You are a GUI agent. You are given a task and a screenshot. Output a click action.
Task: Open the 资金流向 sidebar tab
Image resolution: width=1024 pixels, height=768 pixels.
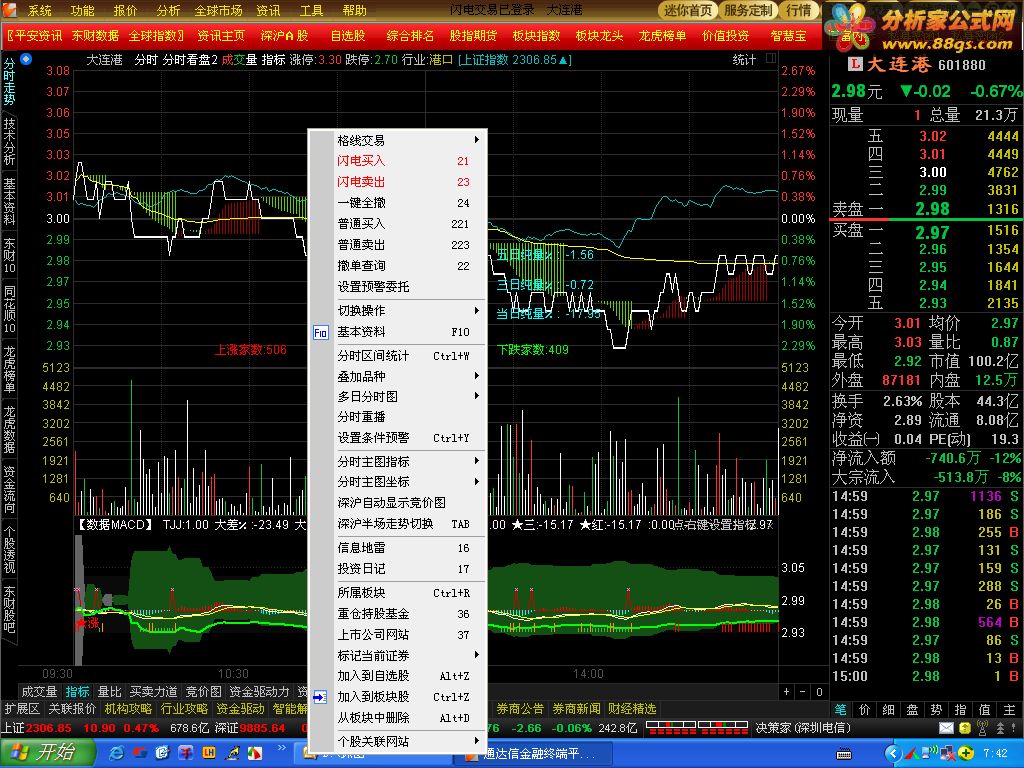point(9,488)
